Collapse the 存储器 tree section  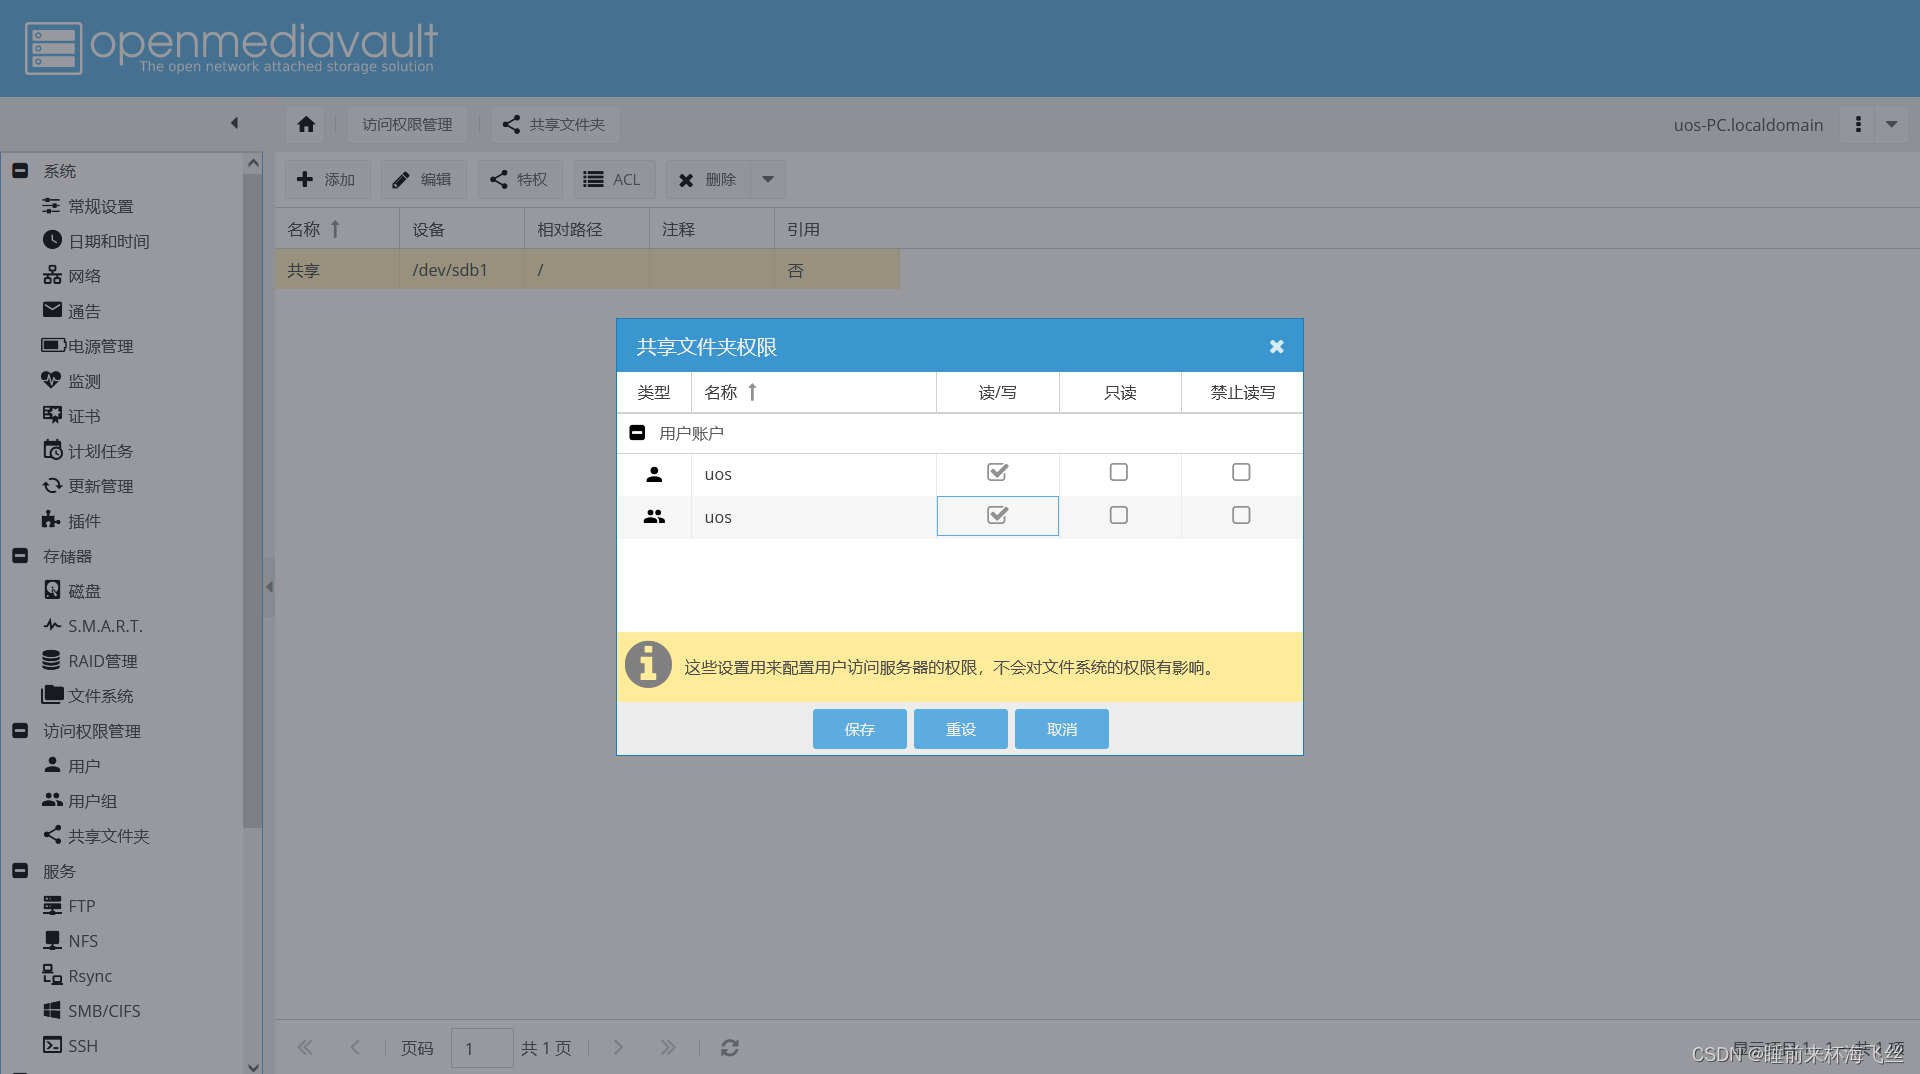[x=20, y=556]
